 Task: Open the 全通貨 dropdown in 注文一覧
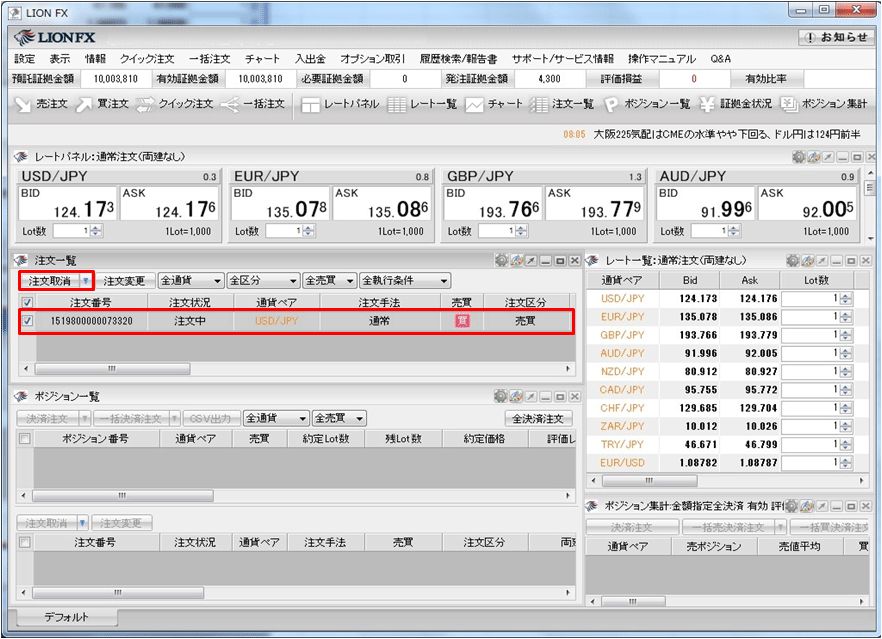point(191,280)
